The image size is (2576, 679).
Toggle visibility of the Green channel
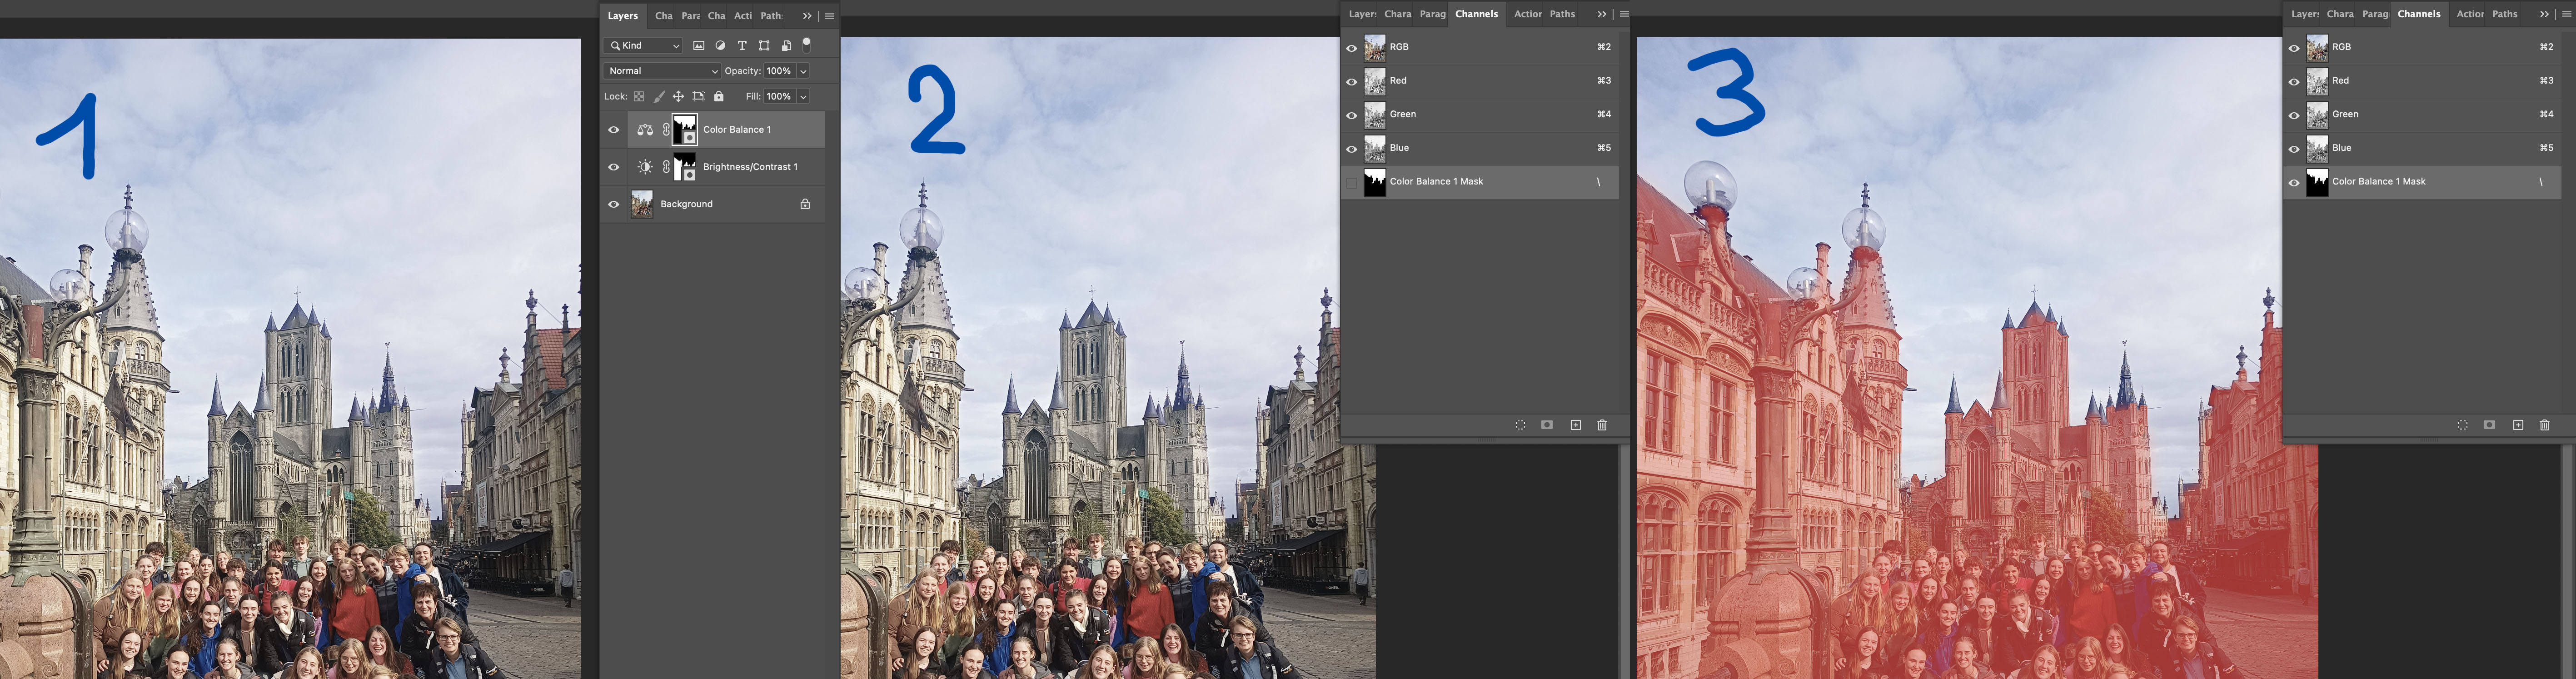[x=1352, y=114]
